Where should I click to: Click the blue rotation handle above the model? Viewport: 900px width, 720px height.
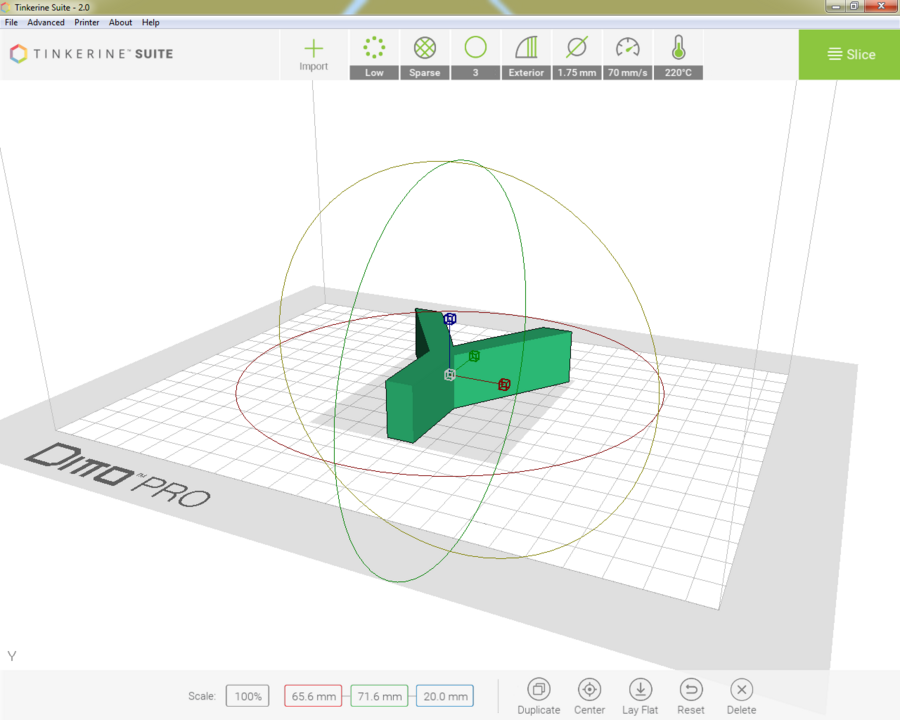coord(448,318)
